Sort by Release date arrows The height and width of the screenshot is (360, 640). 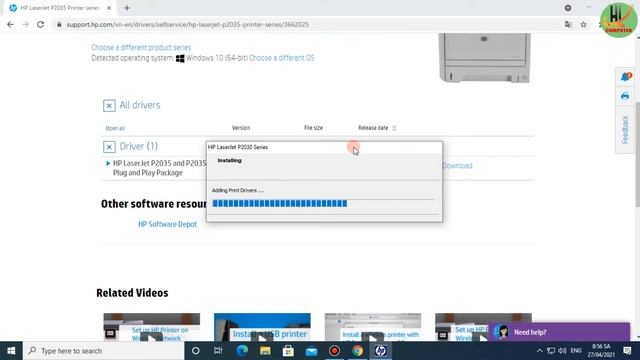[x=394, y=128]
